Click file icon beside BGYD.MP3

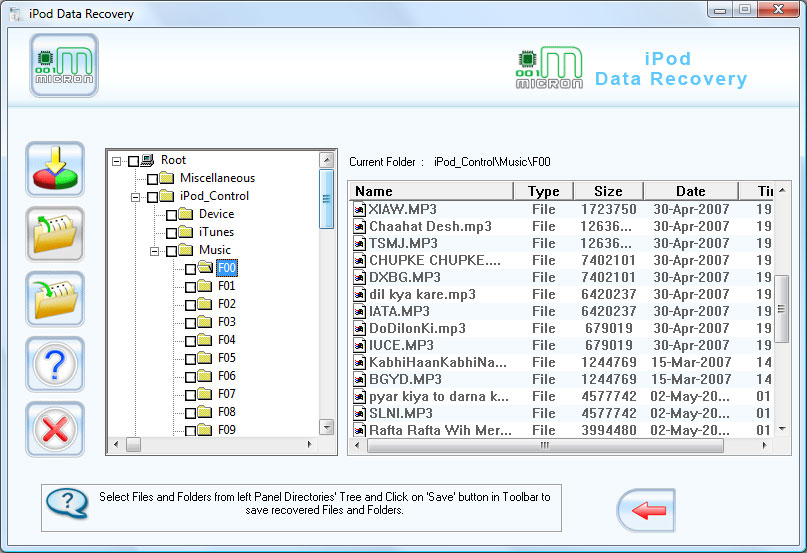359,379
